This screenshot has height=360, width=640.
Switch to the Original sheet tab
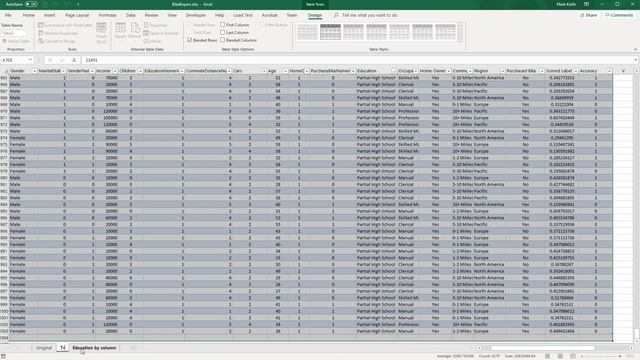pos(44,348)
